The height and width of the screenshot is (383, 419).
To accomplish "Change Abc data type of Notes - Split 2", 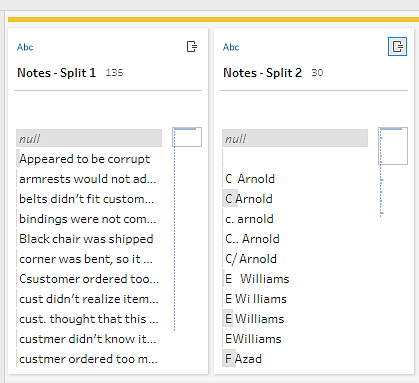I will click(x=231, y=47).
